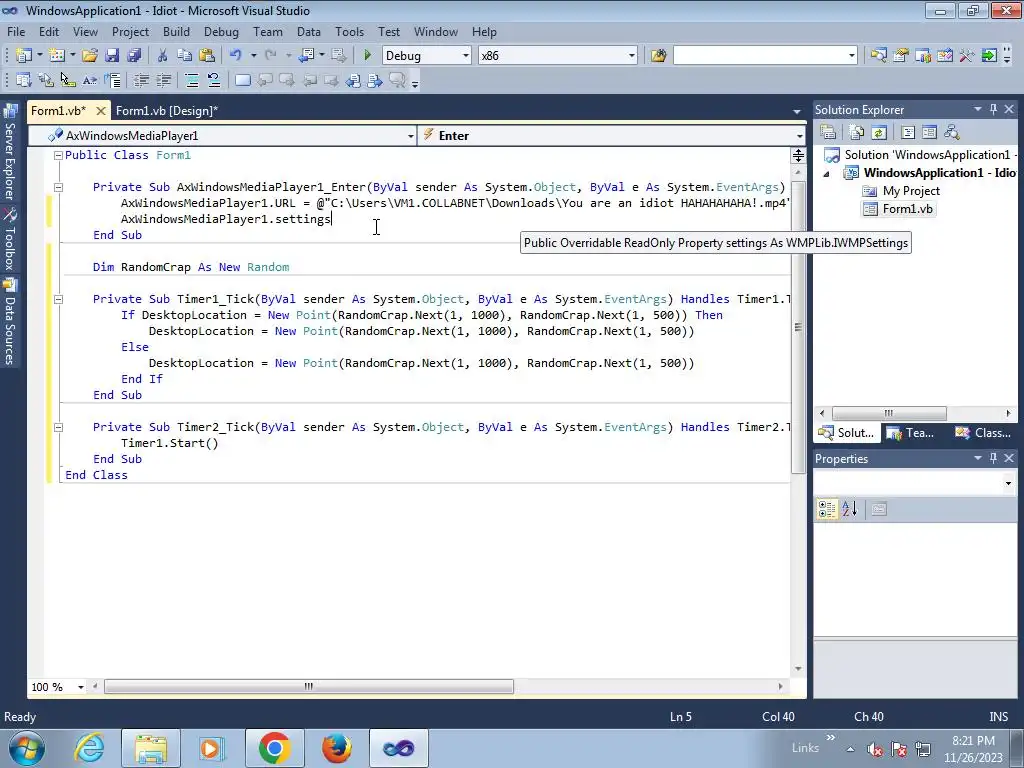Image resolution: width=1024 pixels, height=768 pixels.
Task: Cut selection with the scissors icon
Action: [x=163, y=56]
